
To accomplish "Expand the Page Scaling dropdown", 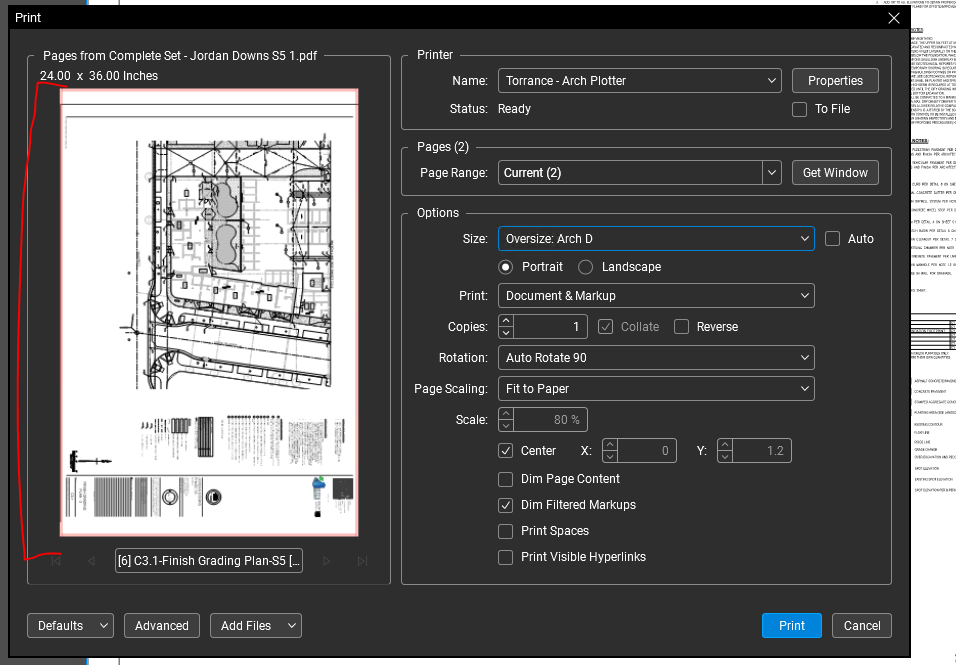I will click(x=656, y=389).
